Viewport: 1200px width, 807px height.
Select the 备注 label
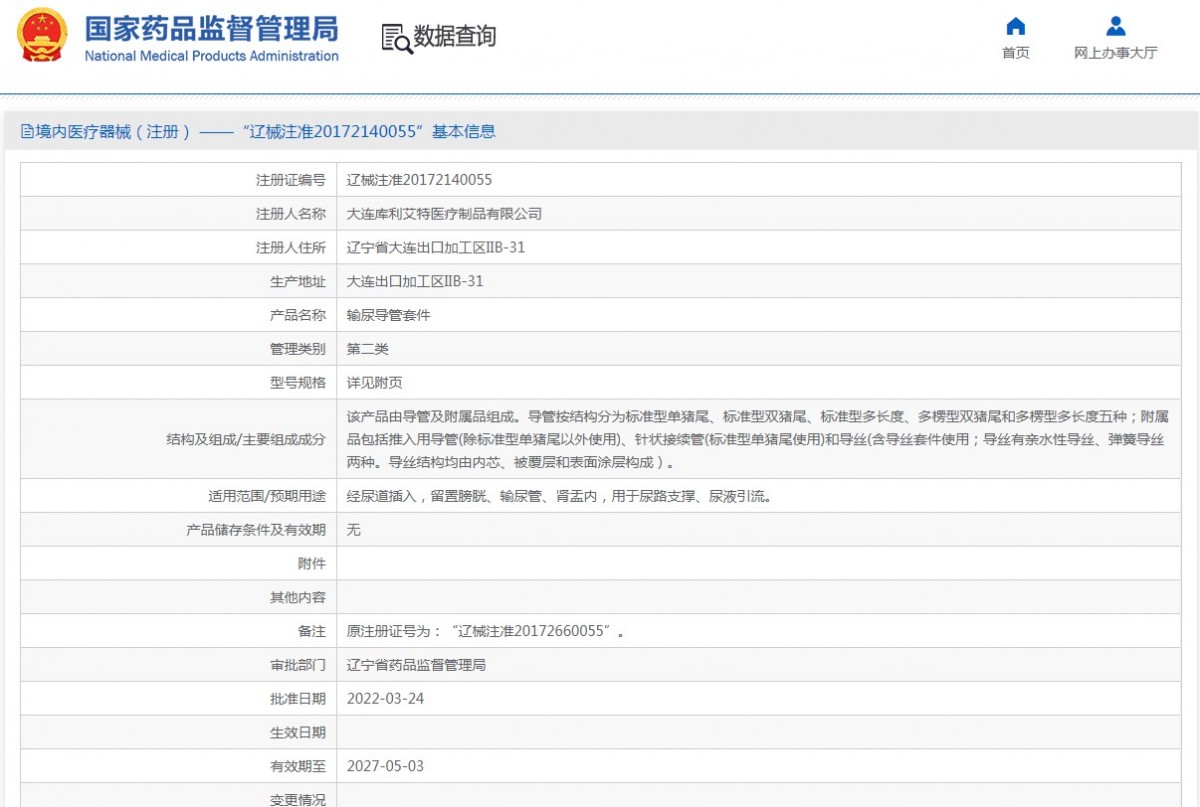coord(312,631)
